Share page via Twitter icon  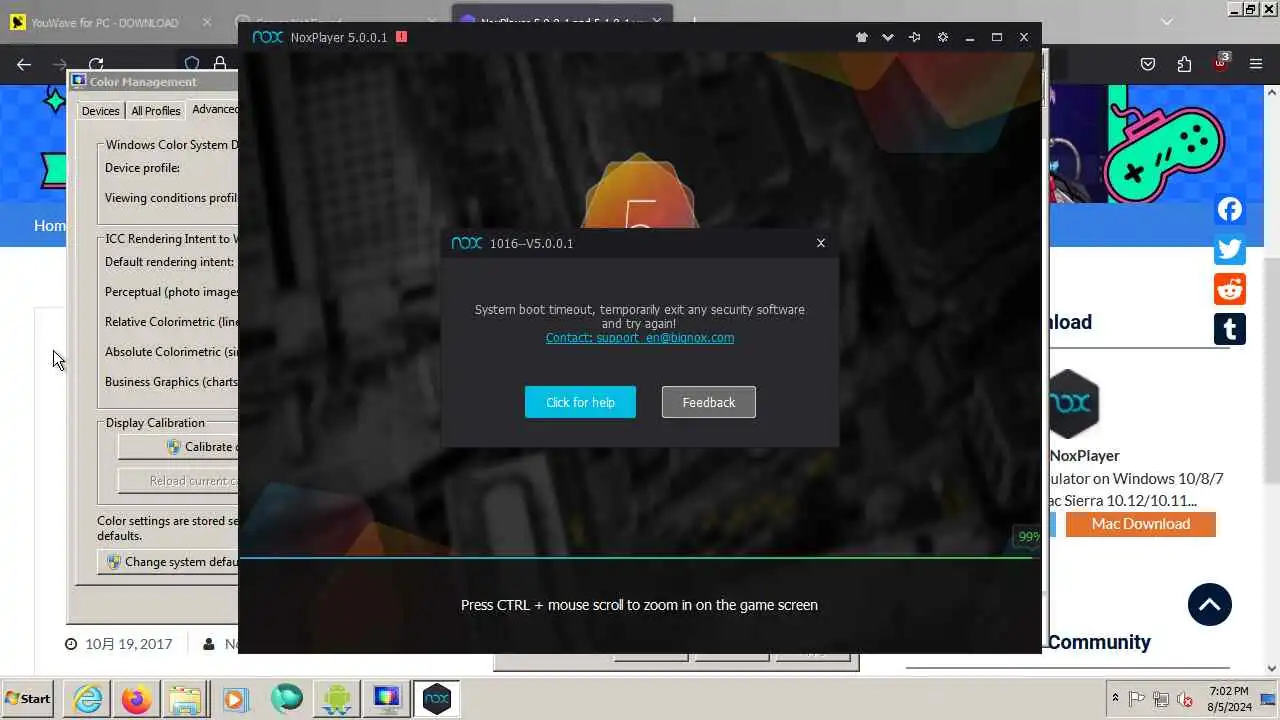(x=1230, y=249)
